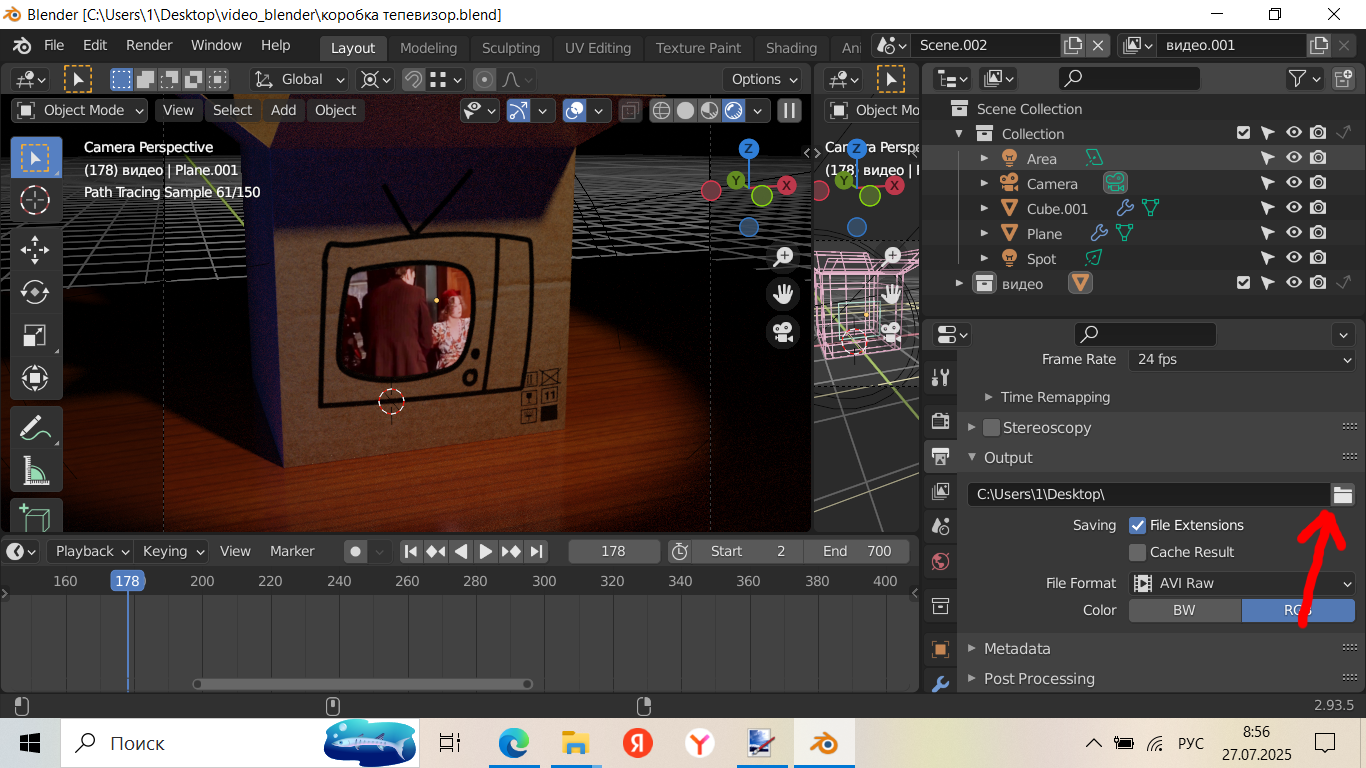Switch to the Shading workspace tab
The height and width of the screenshot is (768, 1366).
pyautogui.click(x=791, y=48)
